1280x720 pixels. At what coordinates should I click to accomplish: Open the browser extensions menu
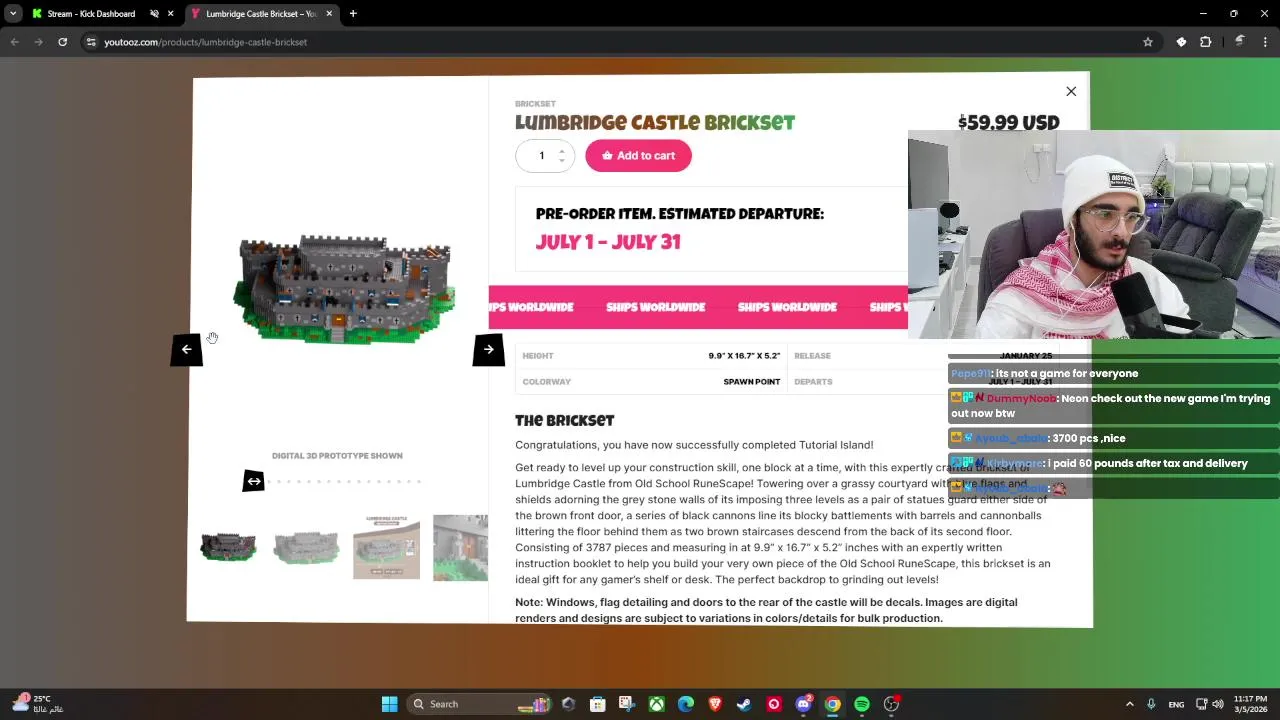pyautogui.click(x=1205, y=42)
